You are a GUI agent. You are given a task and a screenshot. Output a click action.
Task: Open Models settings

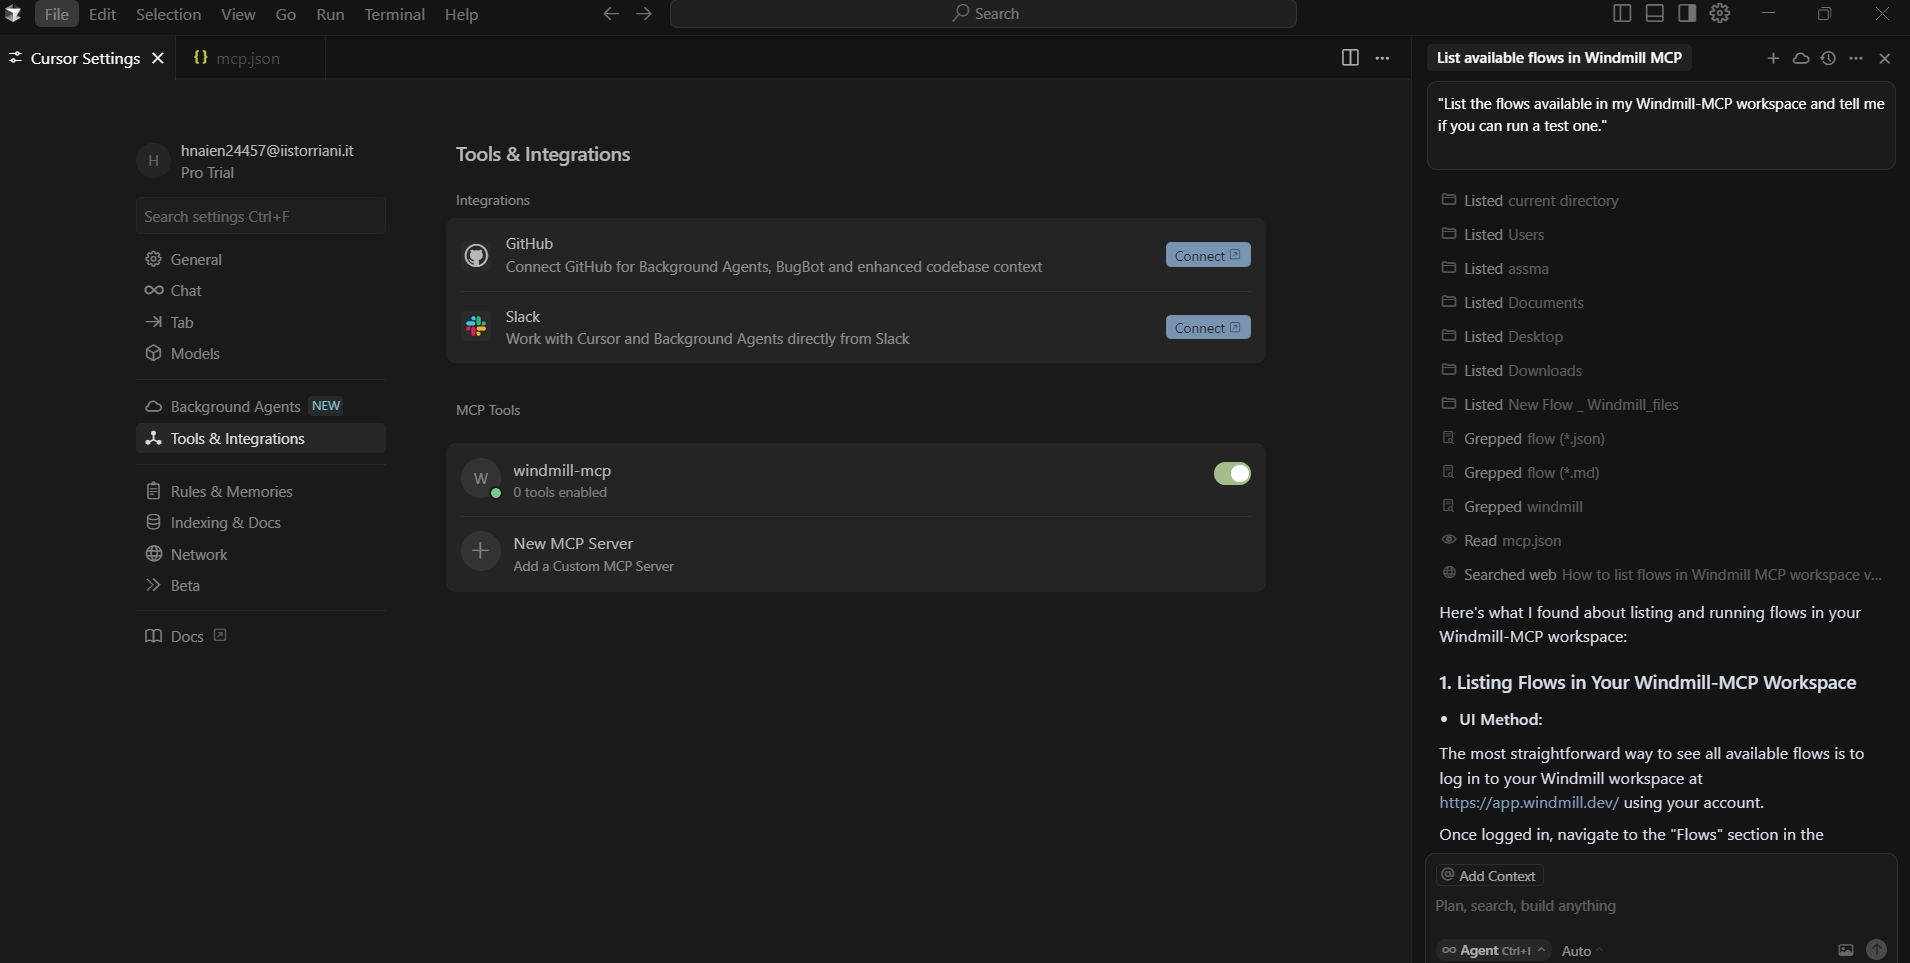(x=261, y=353)
